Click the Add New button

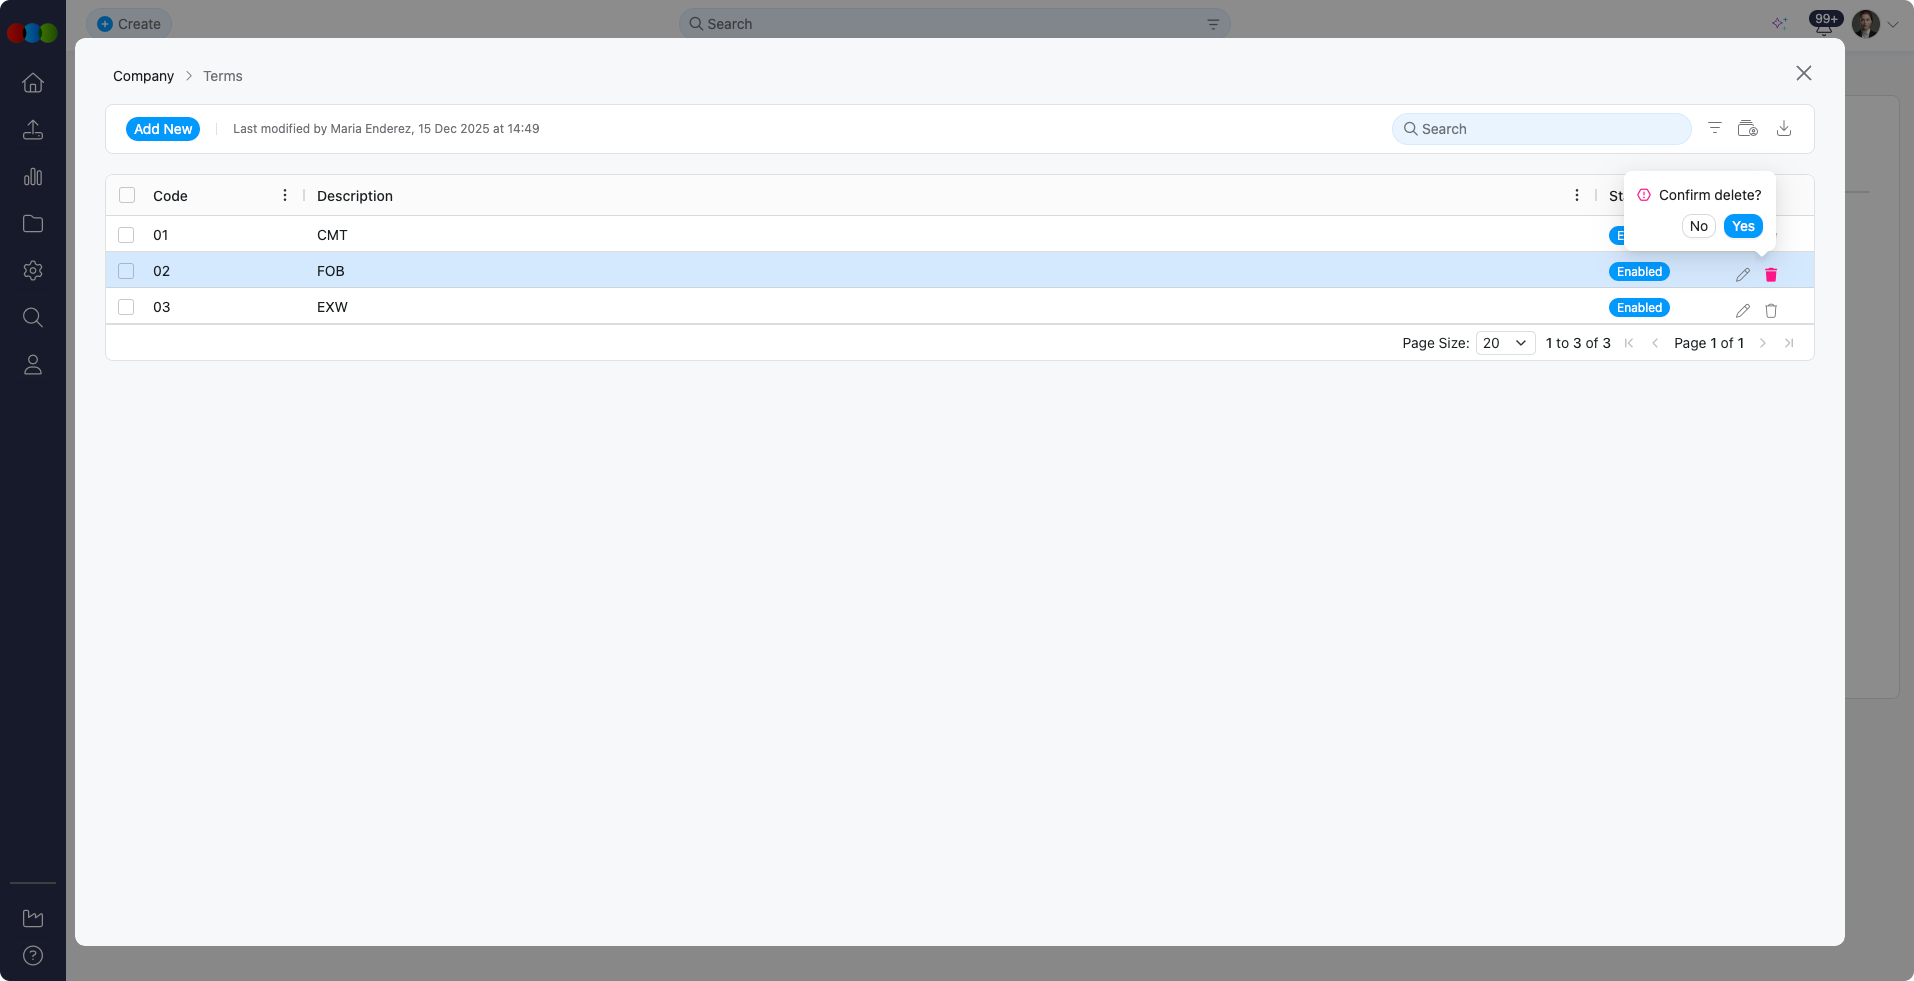click(163, 129)
